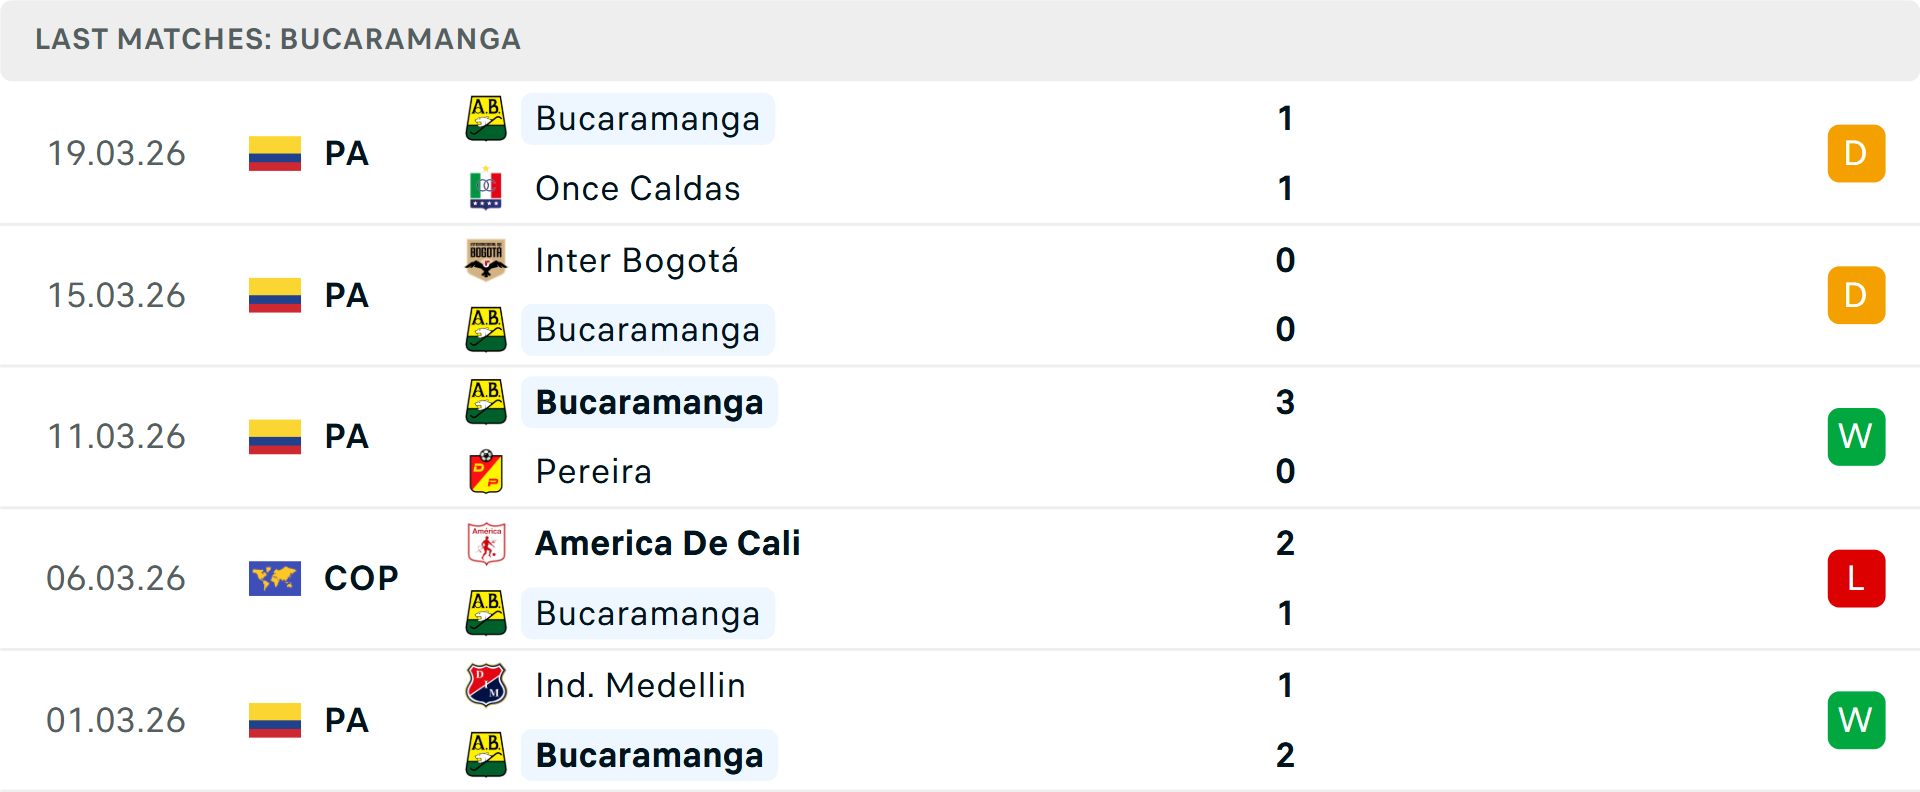1920x792 pixels.
Task: Click the America De Cali team name
Action: click(x=668, y=543)
